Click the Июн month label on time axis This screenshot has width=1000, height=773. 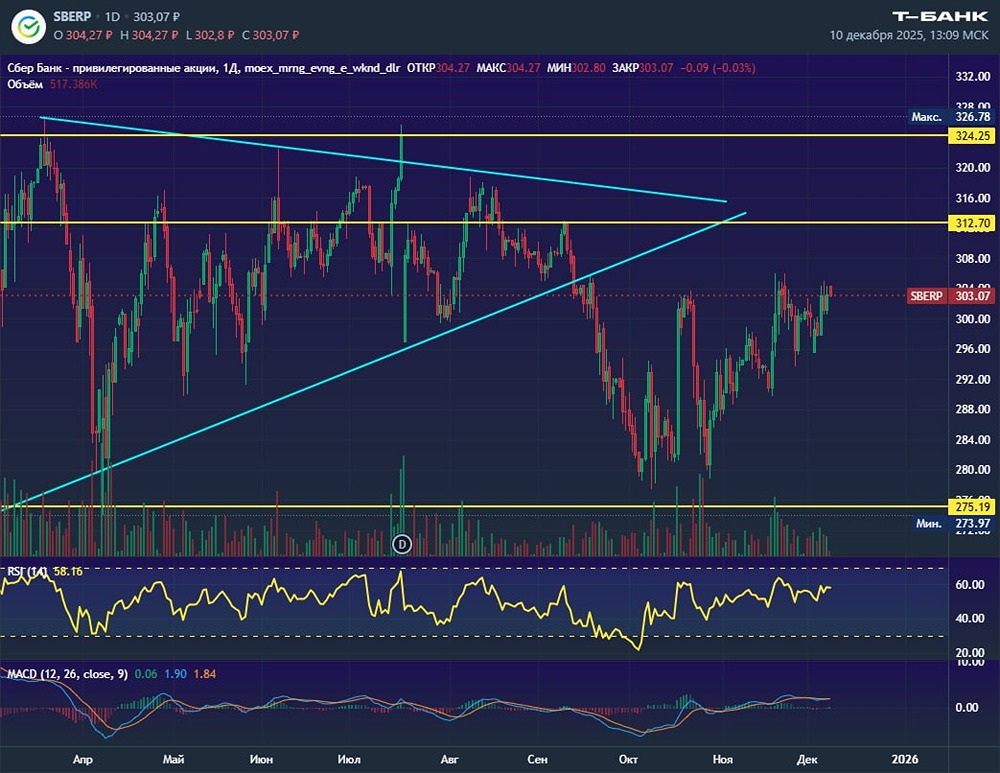(261, 759)
